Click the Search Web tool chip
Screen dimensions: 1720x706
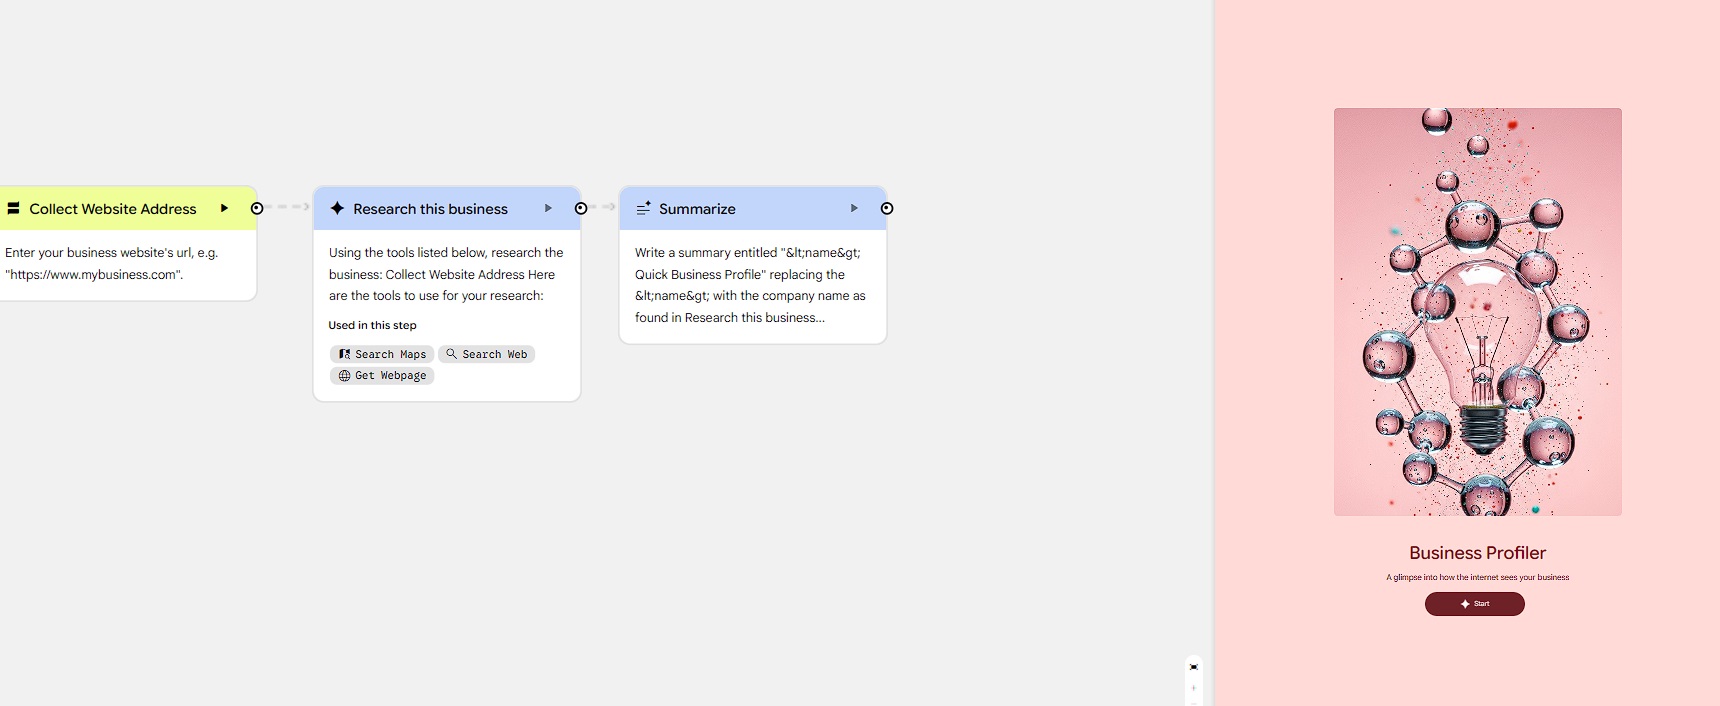click(486, 354)
